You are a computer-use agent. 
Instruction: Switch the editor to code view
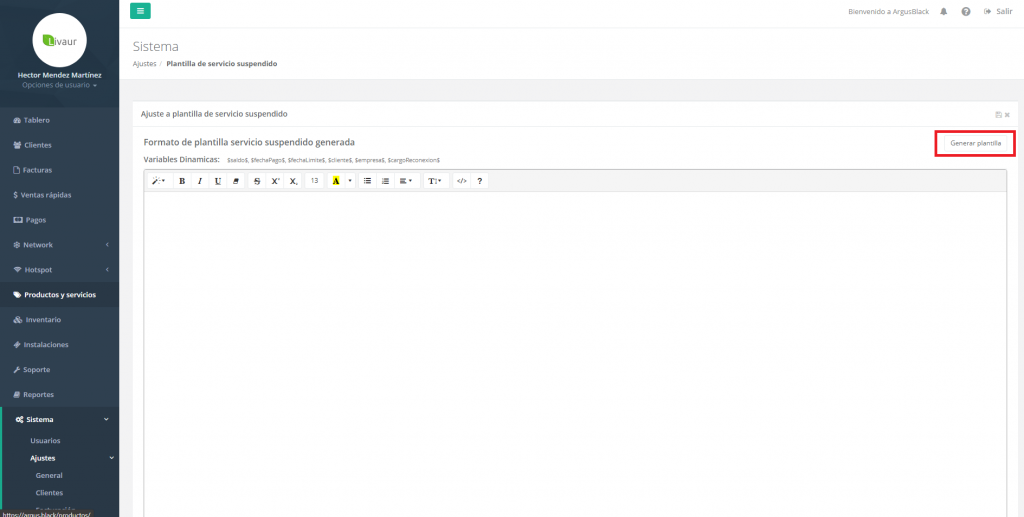461,181
